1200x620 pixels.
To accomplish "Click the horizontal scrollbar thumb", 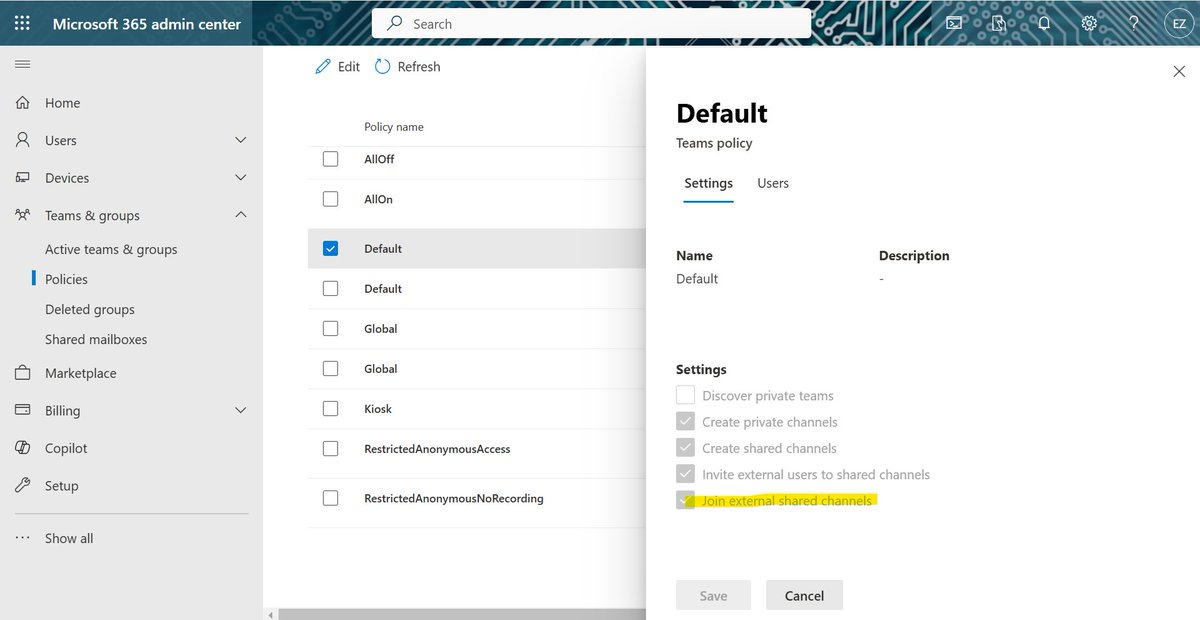I will click(460, 614).
